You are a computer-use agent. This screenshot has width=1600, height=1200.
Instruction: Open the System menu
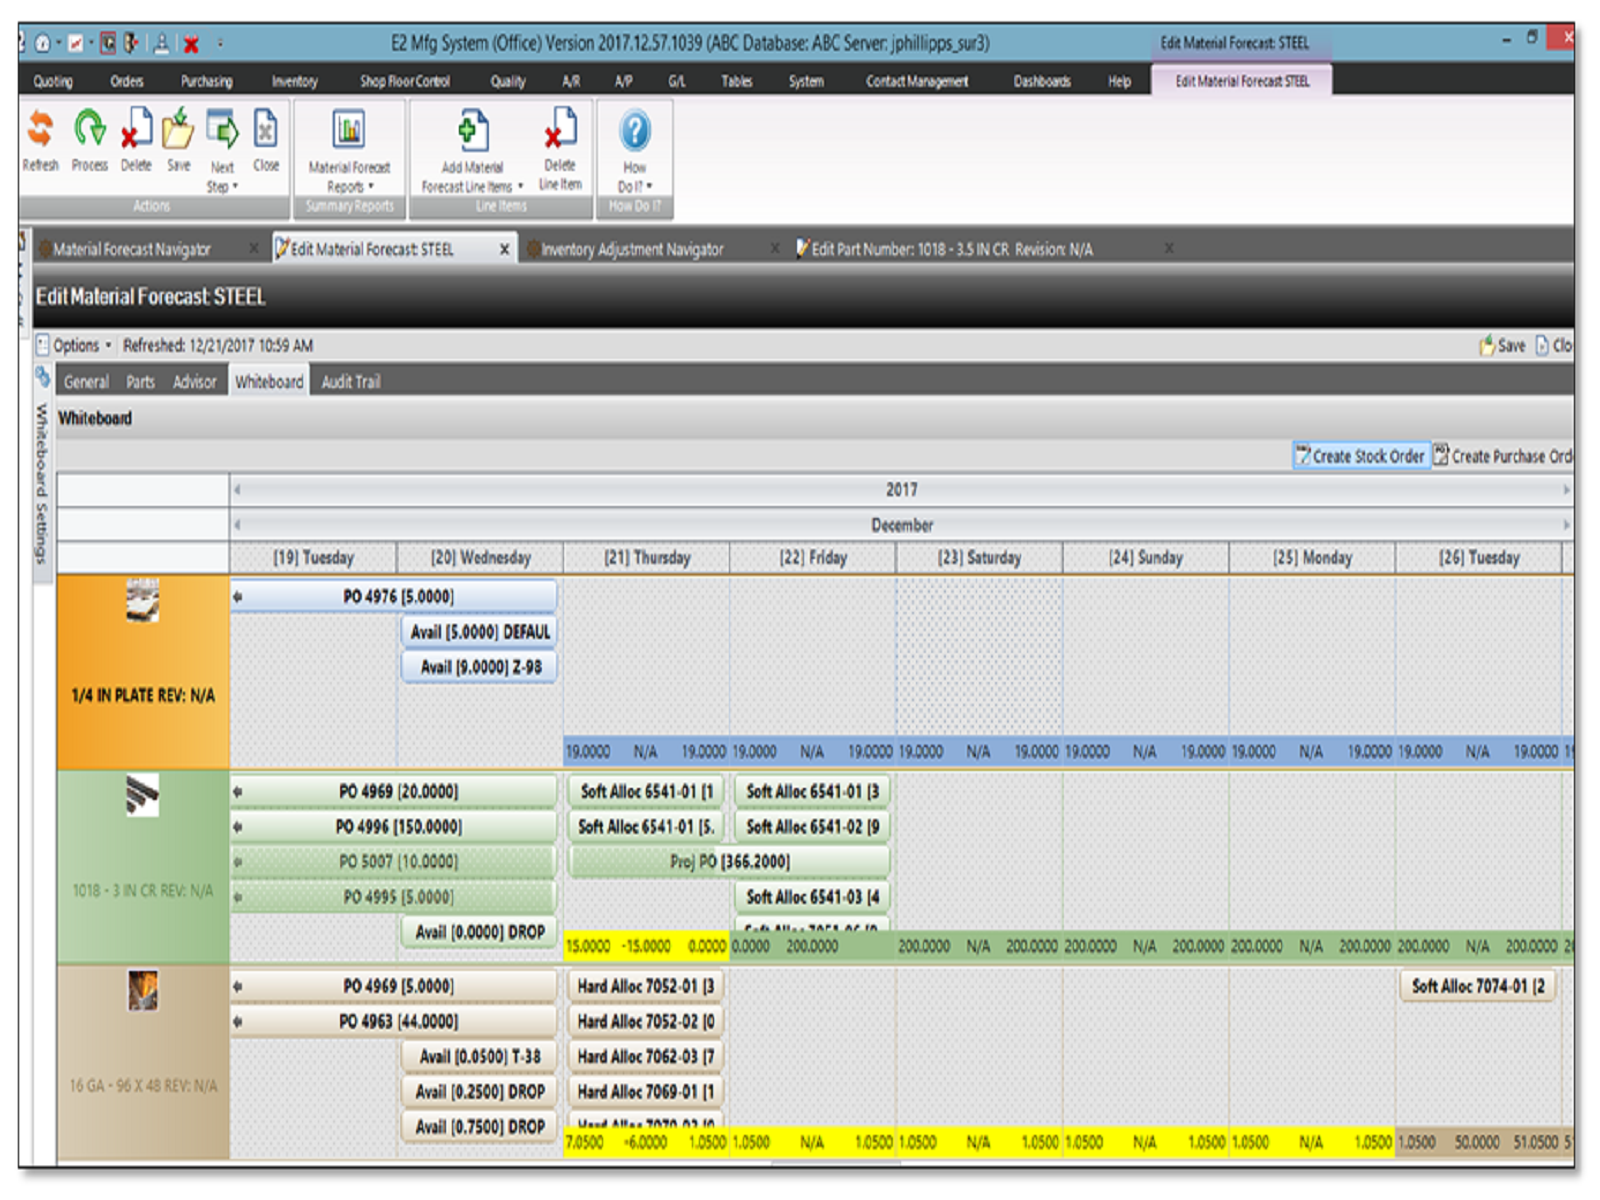(806, 81)
